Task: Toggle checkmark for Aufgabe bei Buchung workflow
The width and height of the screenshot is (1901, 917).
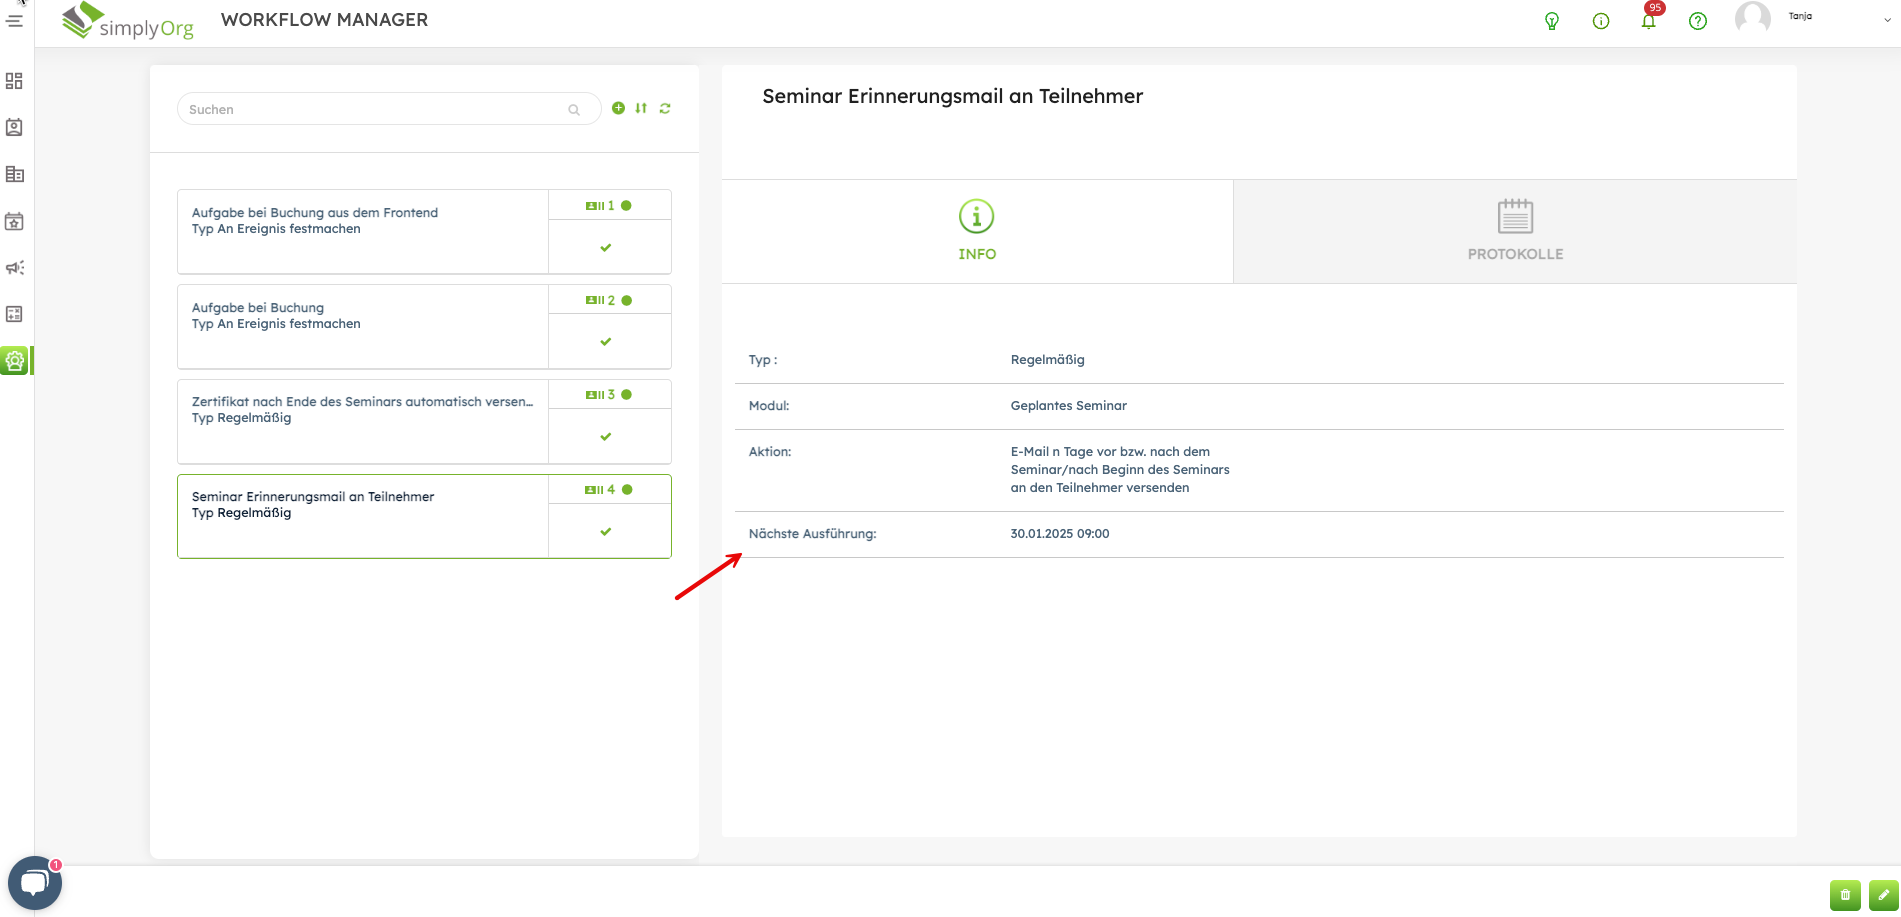Action: [606, 342]
